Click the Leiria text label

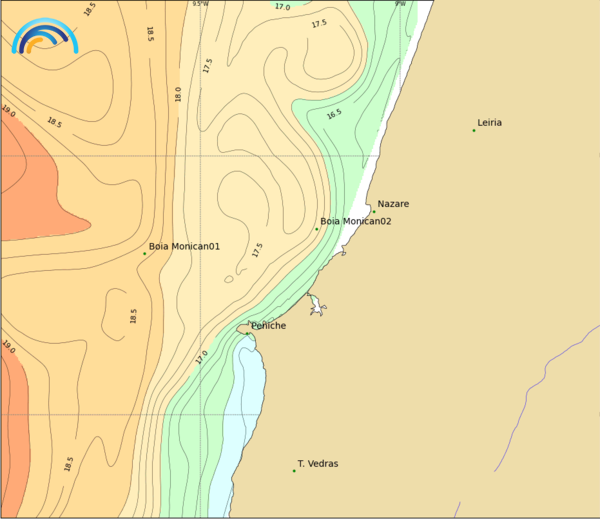coord(490,123)
